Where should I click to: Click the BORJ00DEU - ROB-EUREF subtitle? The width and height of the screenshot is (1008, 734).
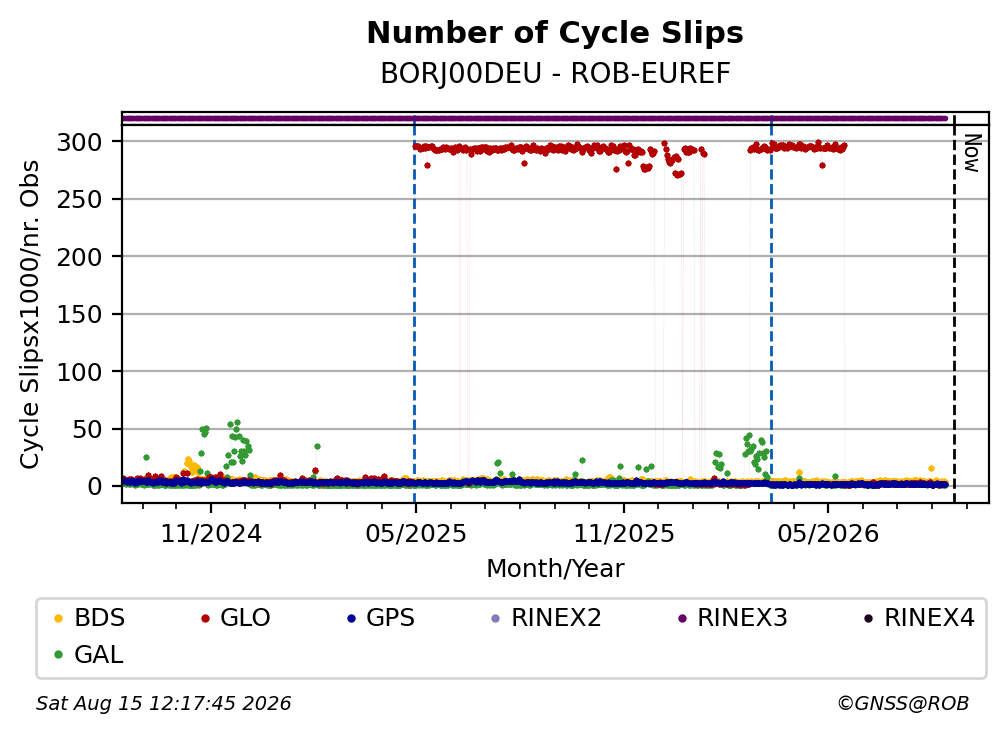pyautogui.click(x=555, y=74)
